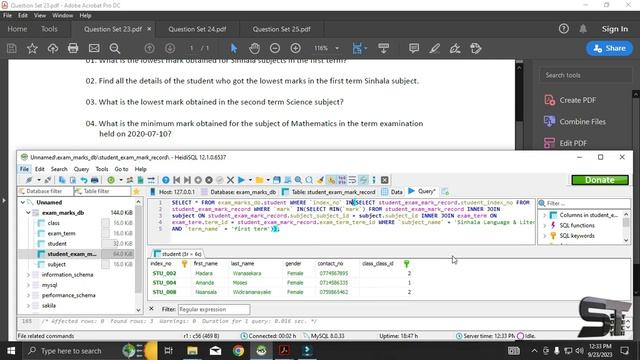The image size is (640, 360).
Task: Expand the sakila database node
Action: [x=28, y=305]
